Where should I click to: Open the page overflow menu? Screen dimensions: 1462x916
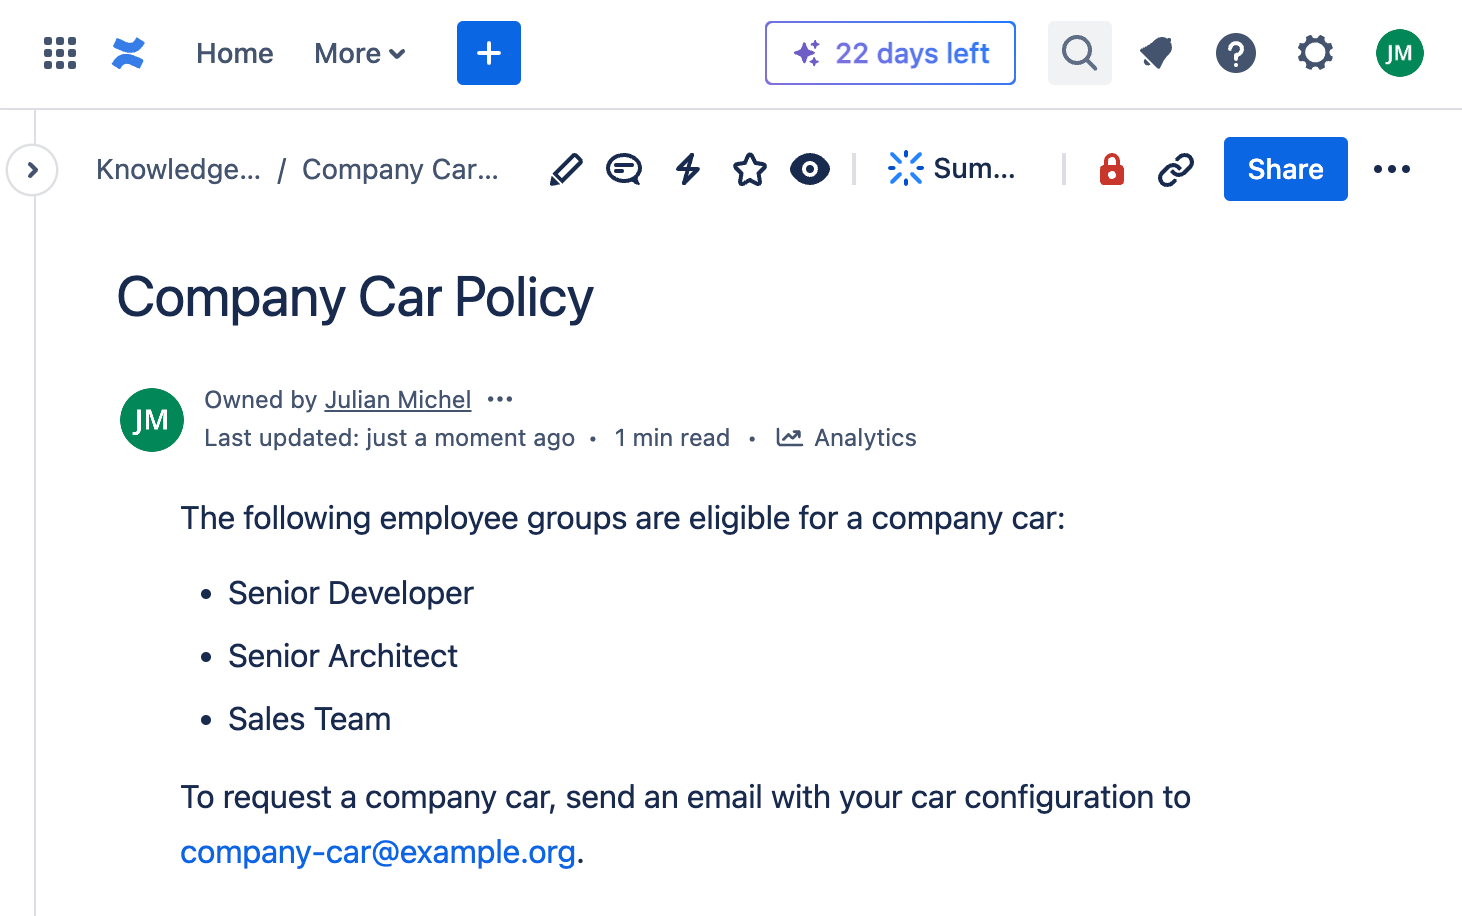(1392, 169)
